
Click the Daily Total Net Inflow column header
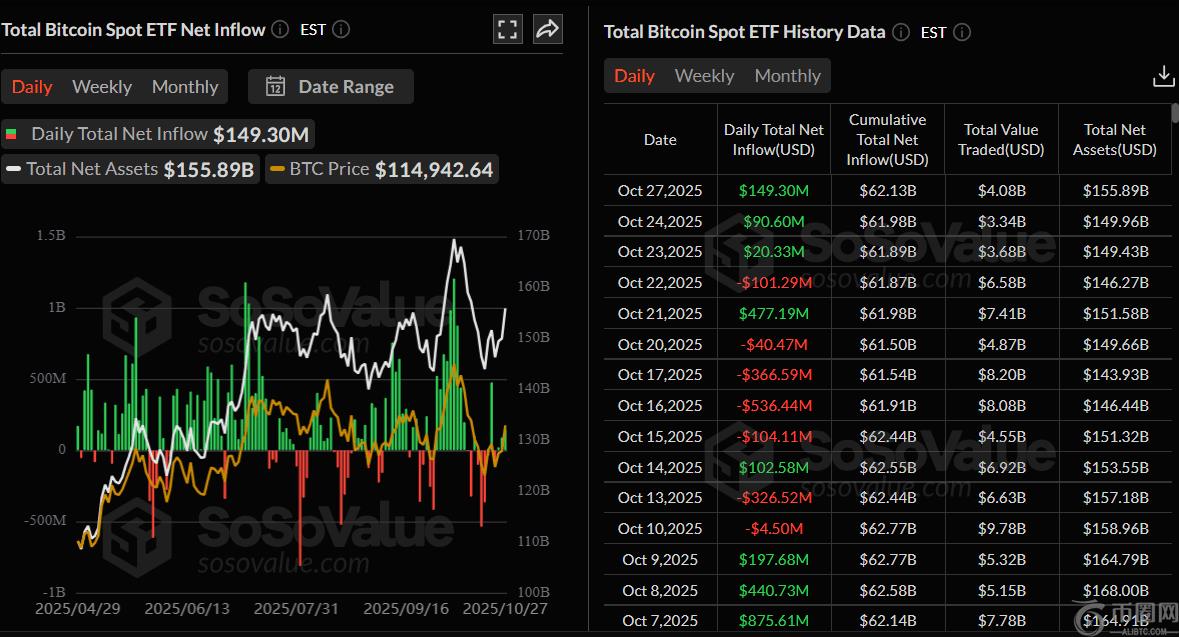pos(774,140)
